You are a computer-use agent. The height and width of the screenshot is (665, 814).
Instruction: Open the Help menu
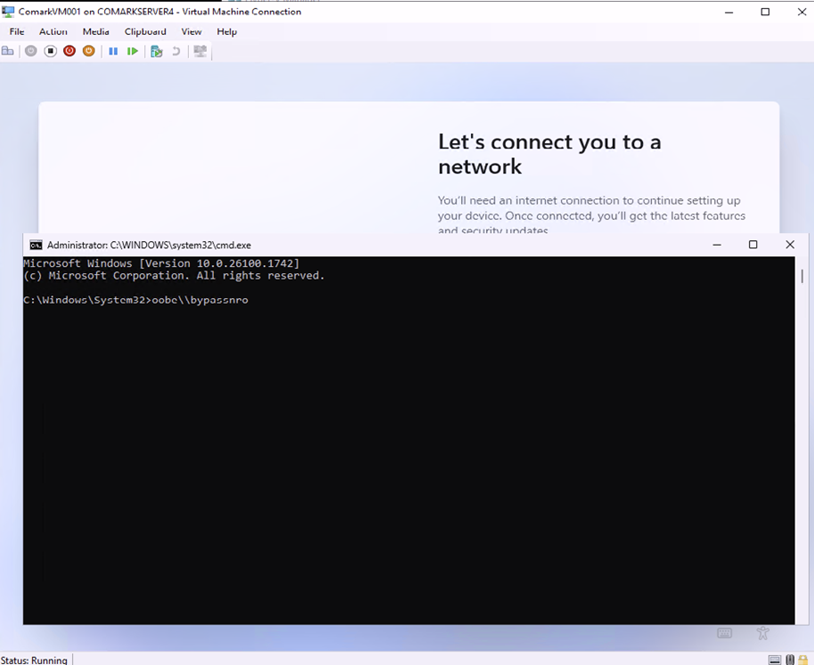pyautogui.click(x=227, y=32)
